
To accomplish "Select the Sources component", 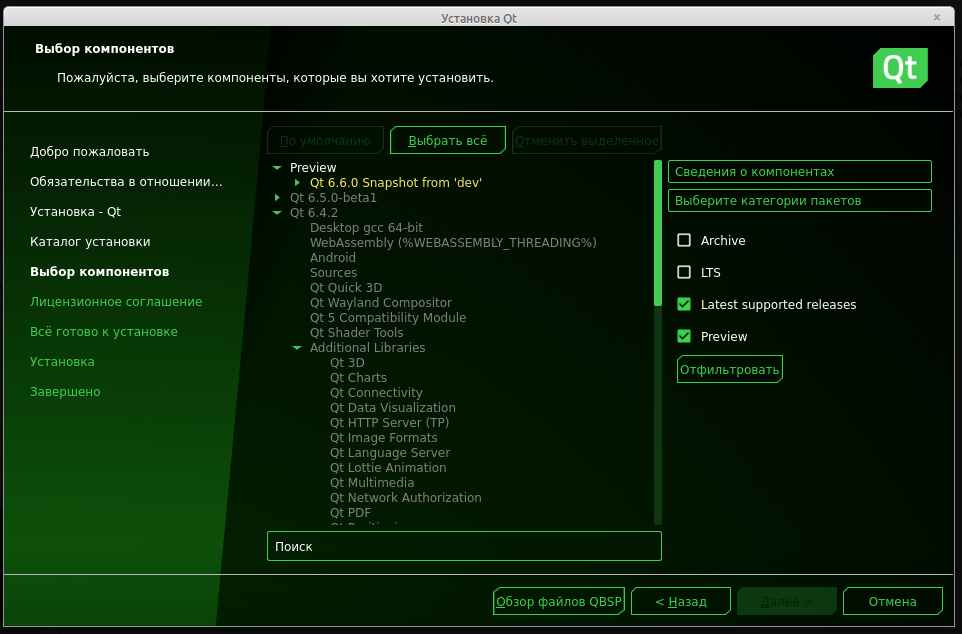I will 333,273.
